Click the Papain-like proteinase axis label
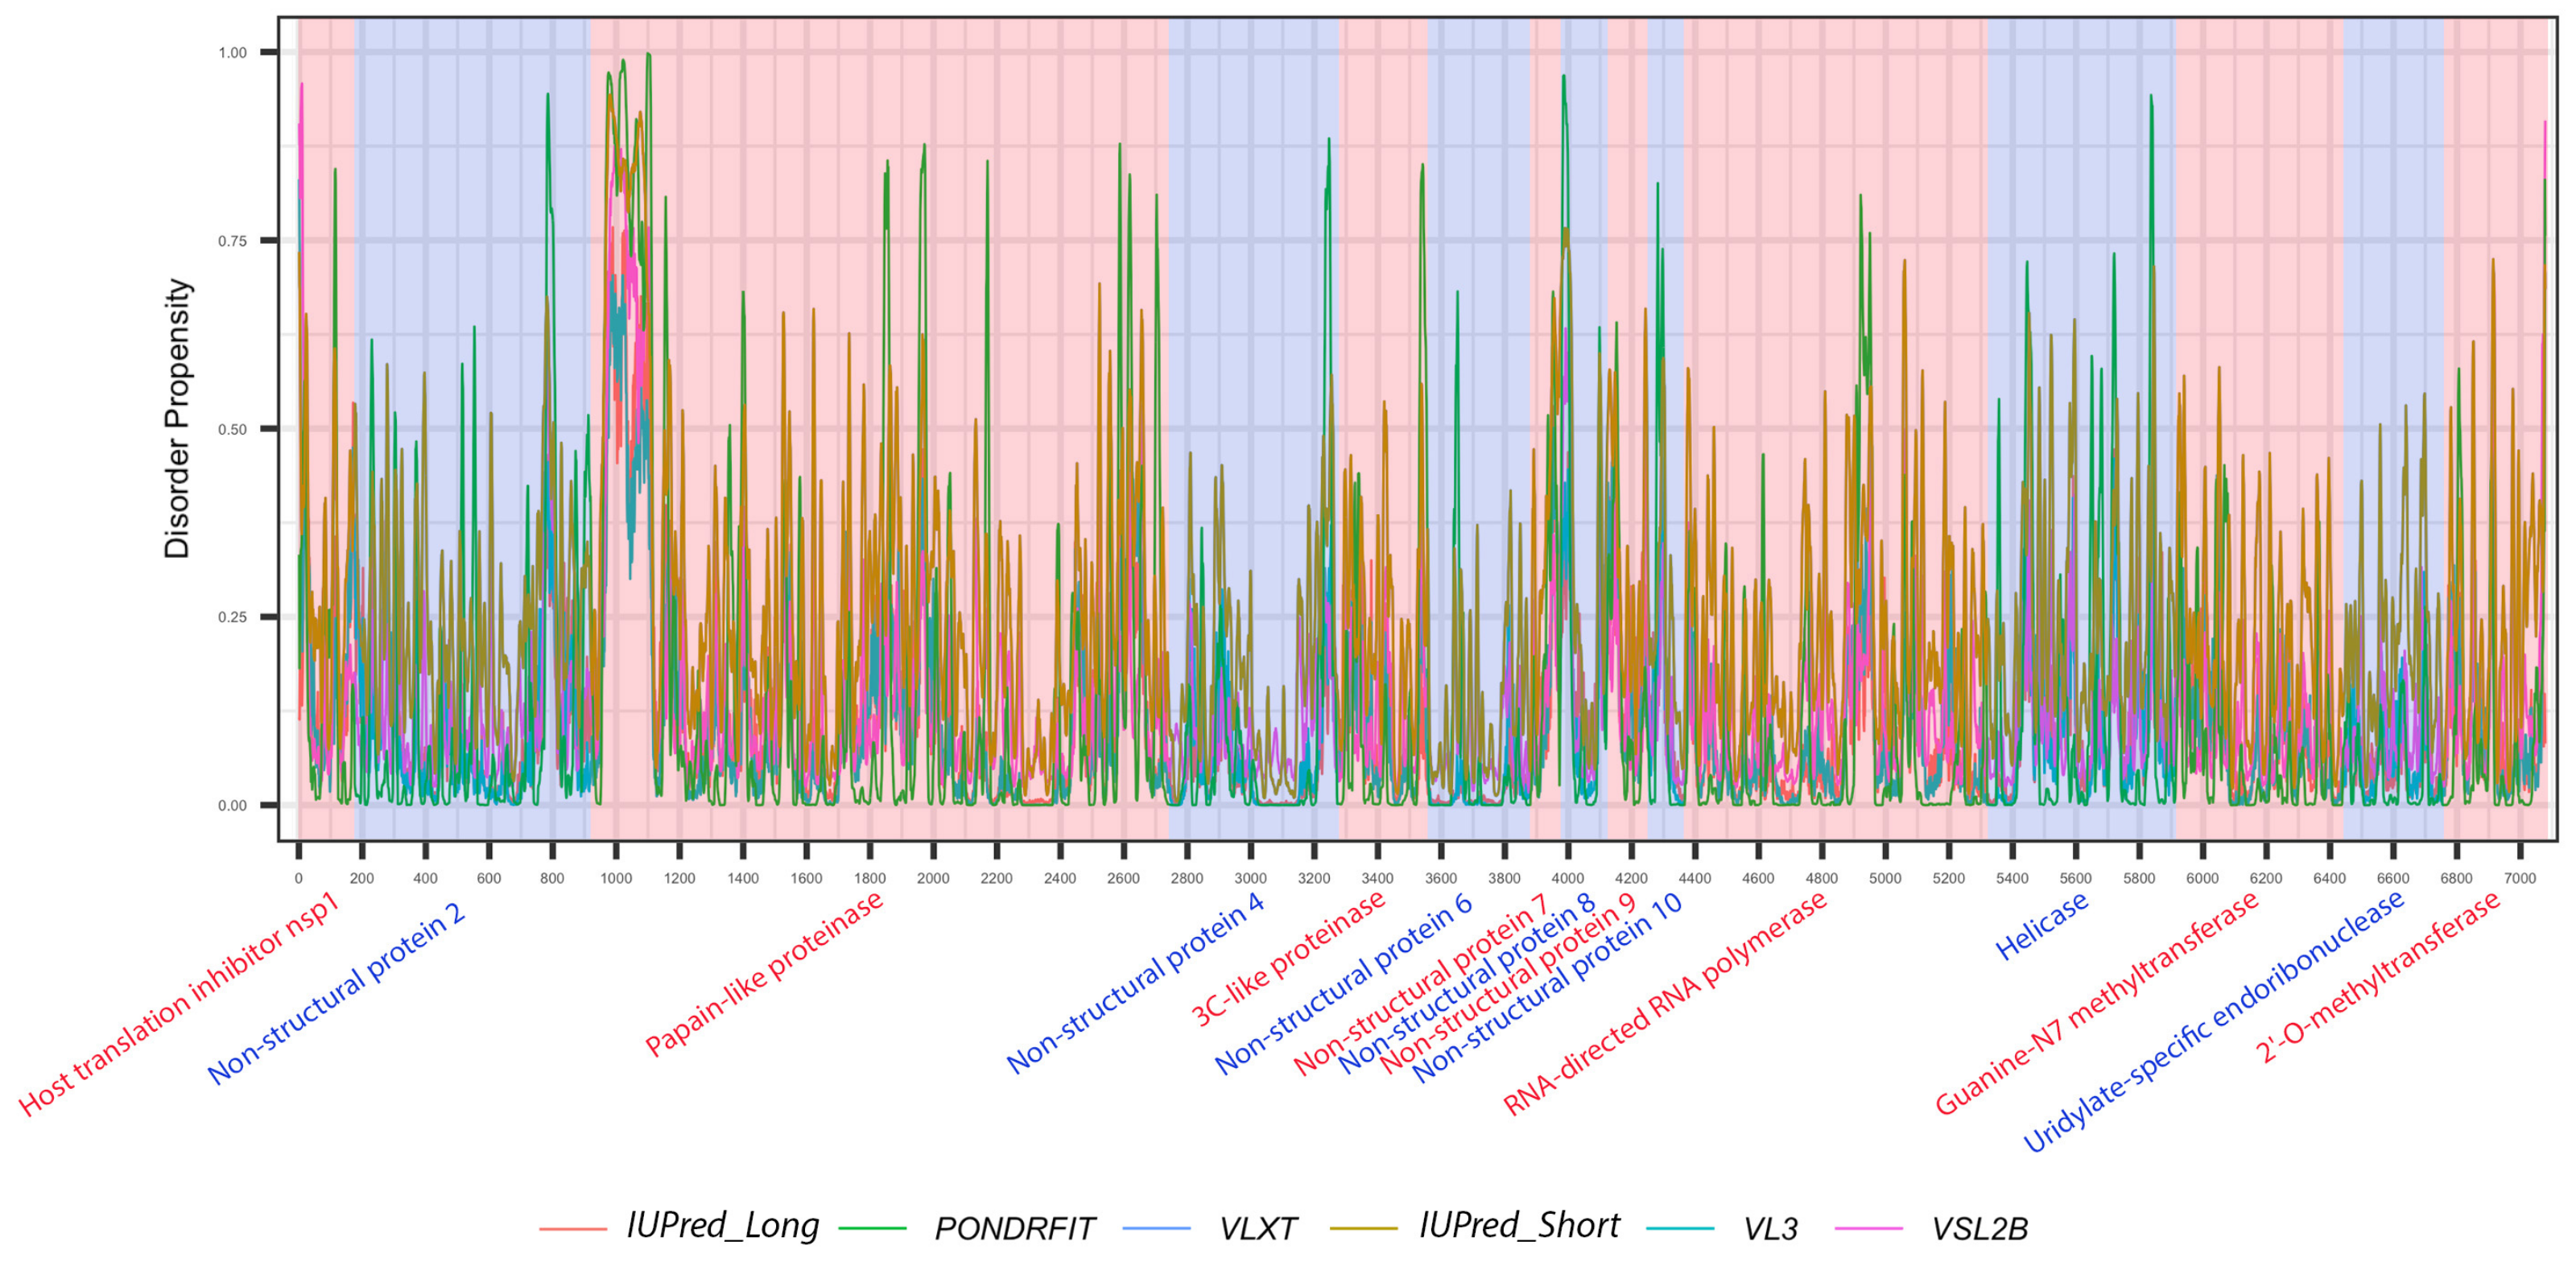The width and height of the screenshot is (2576, 1262). (x=764, y=973)
